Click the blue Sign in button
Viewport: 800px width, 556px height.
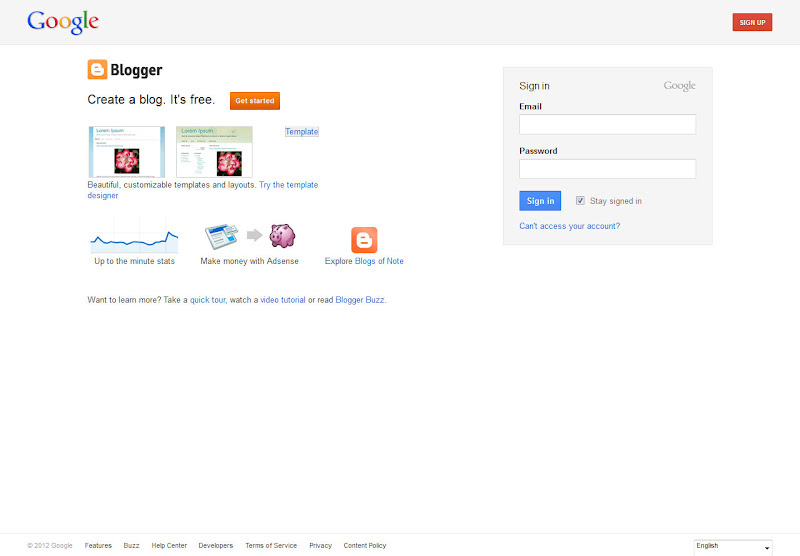(x=540, y=201)
